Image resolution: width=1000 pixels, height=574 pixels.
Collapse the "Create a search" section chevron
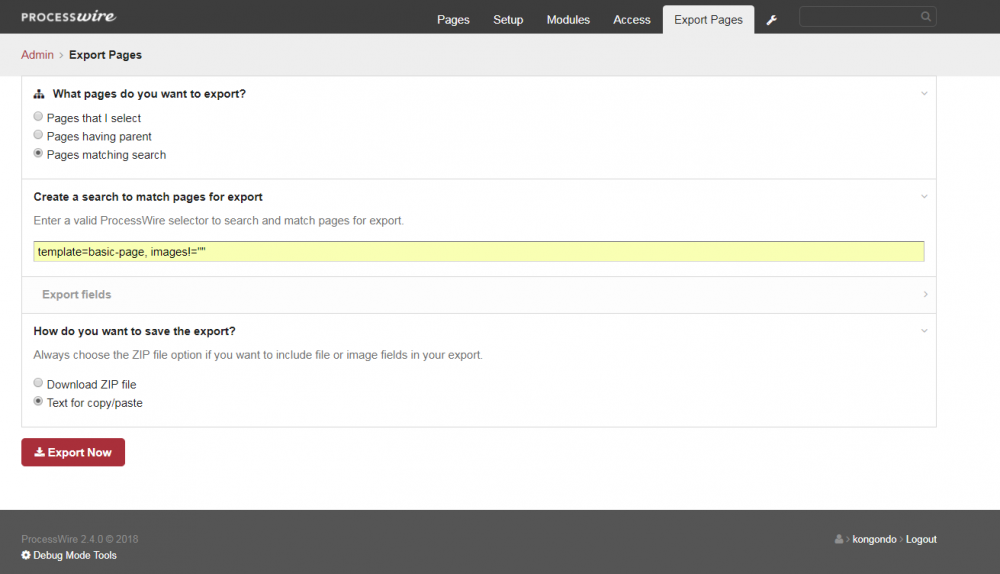(925, 197)
